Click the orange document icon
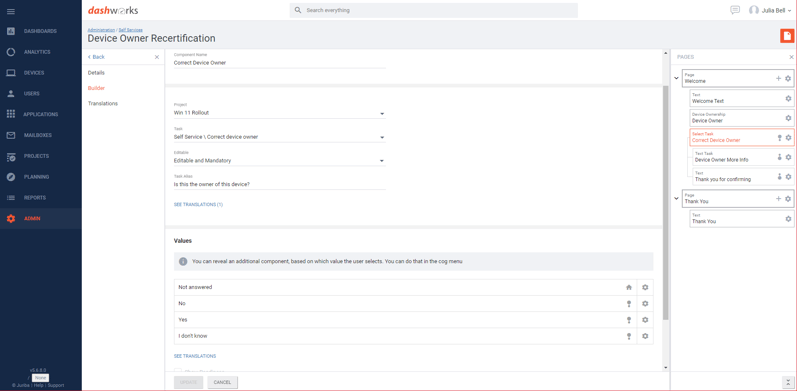 787,36
